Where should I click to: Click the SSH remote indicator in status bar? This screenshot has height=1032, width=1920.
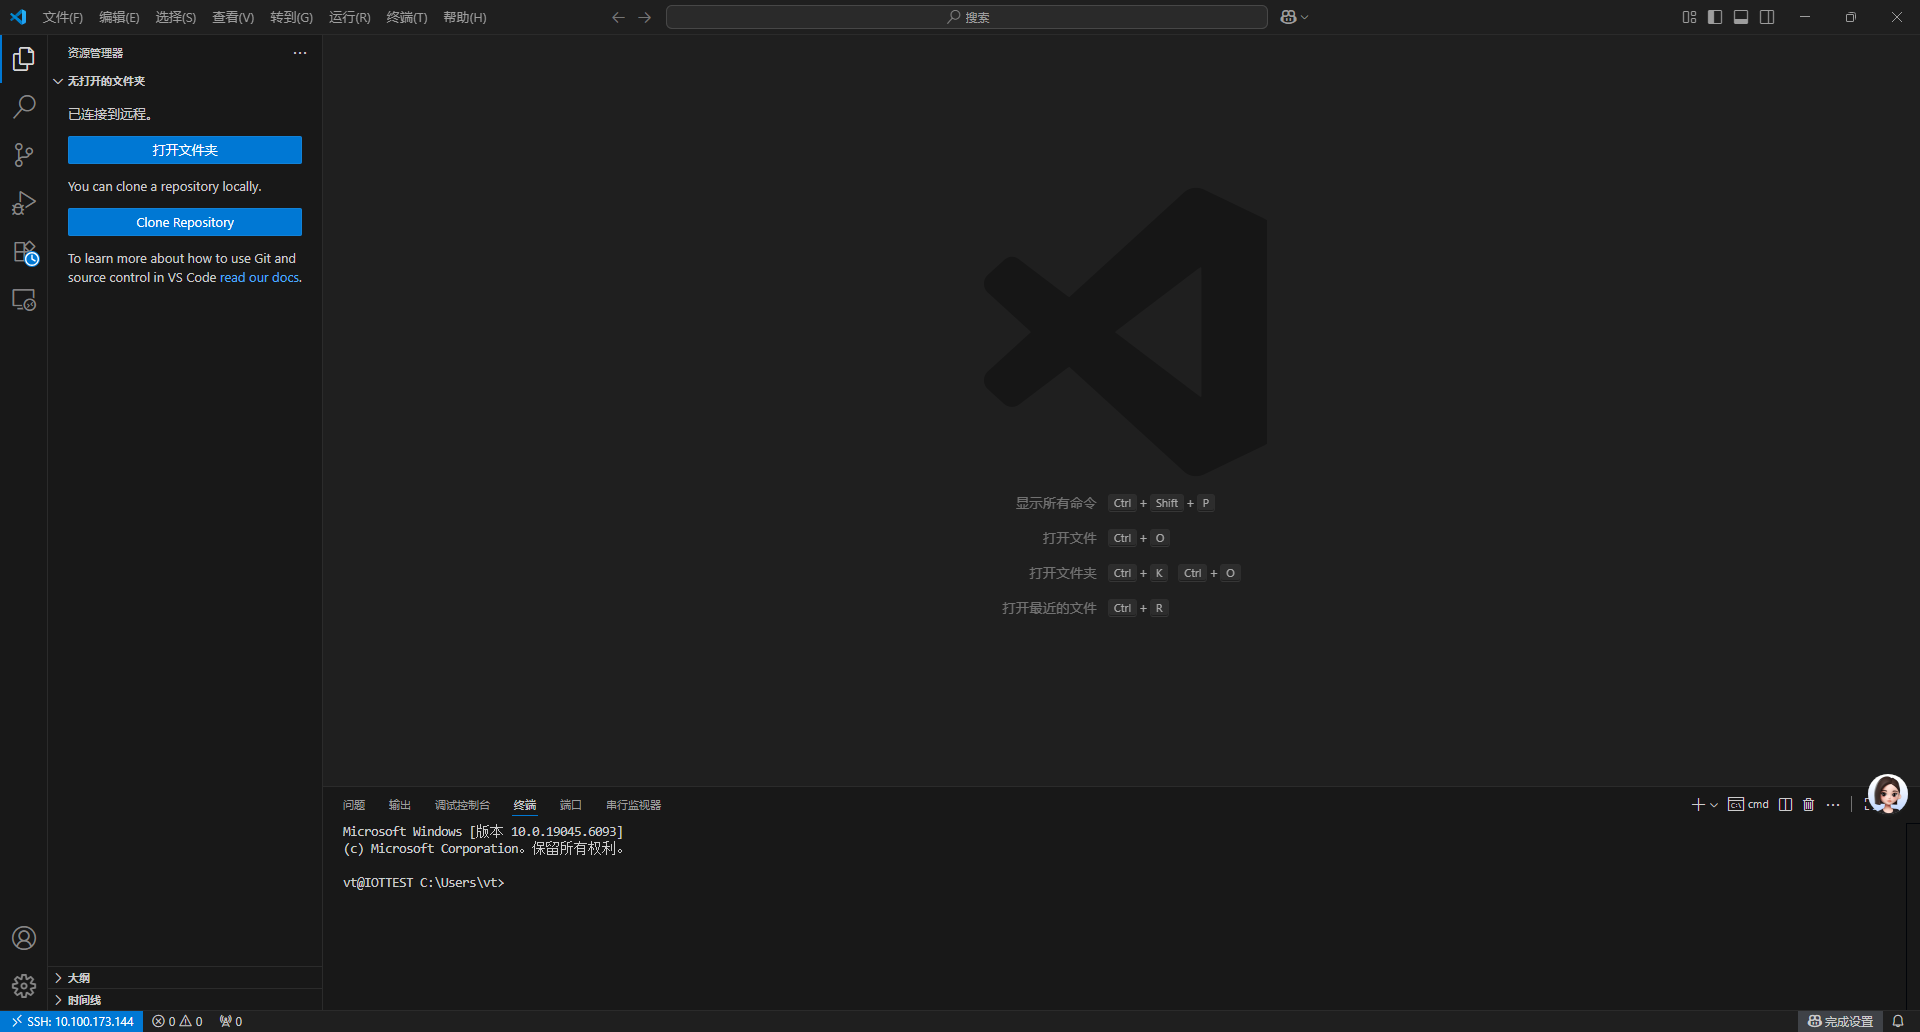[71, 1021]
